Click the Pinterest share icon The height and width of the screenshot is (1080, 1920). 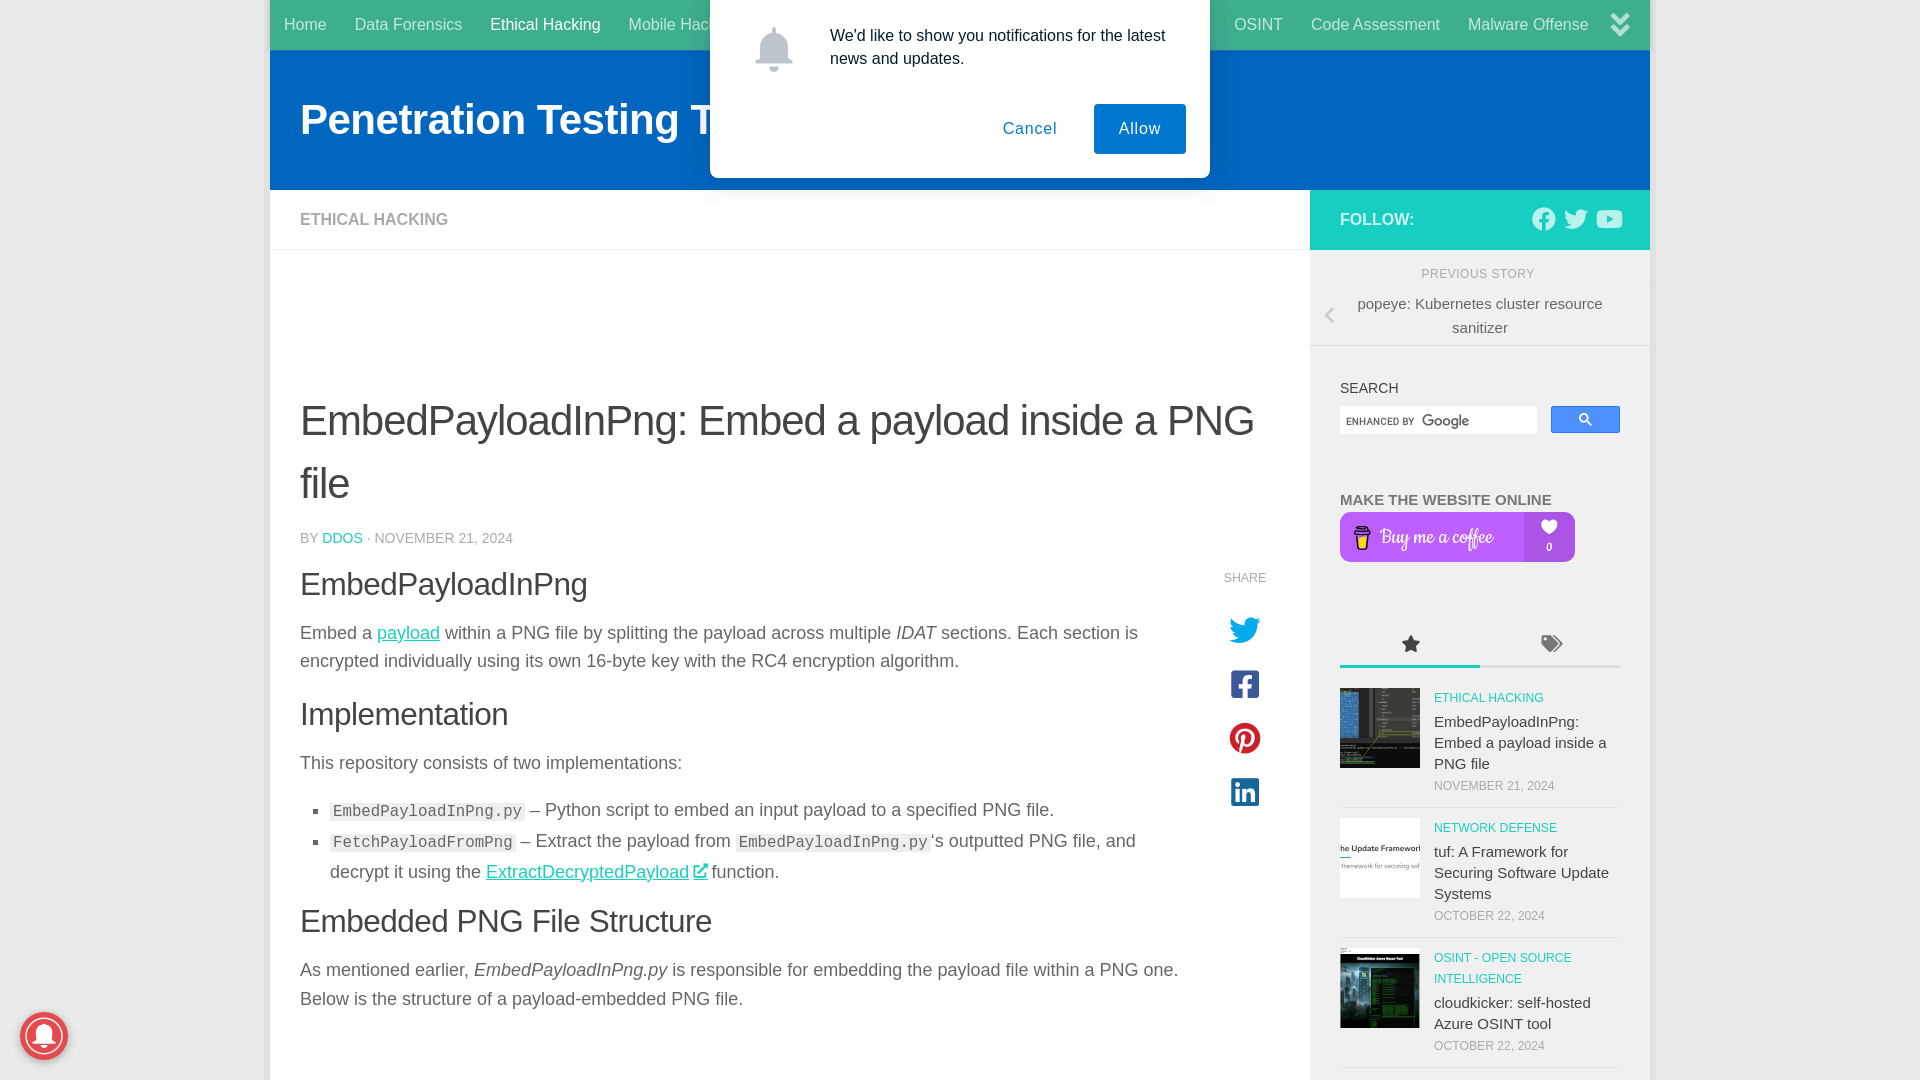tap(1245, 737)
